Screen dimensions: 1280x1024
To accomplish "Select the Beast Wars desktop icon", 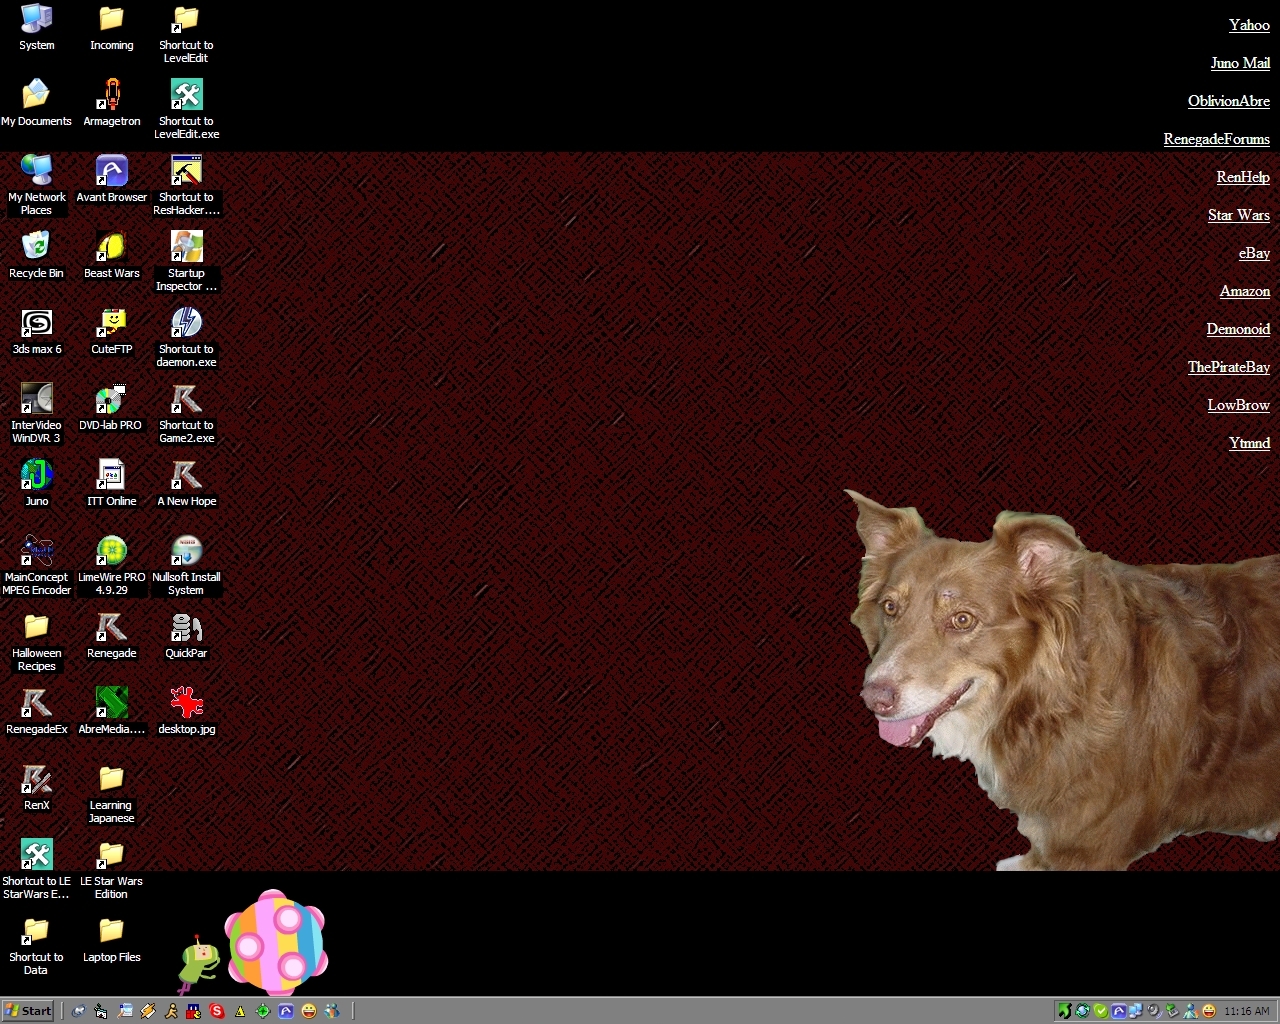I will point(111,247).
